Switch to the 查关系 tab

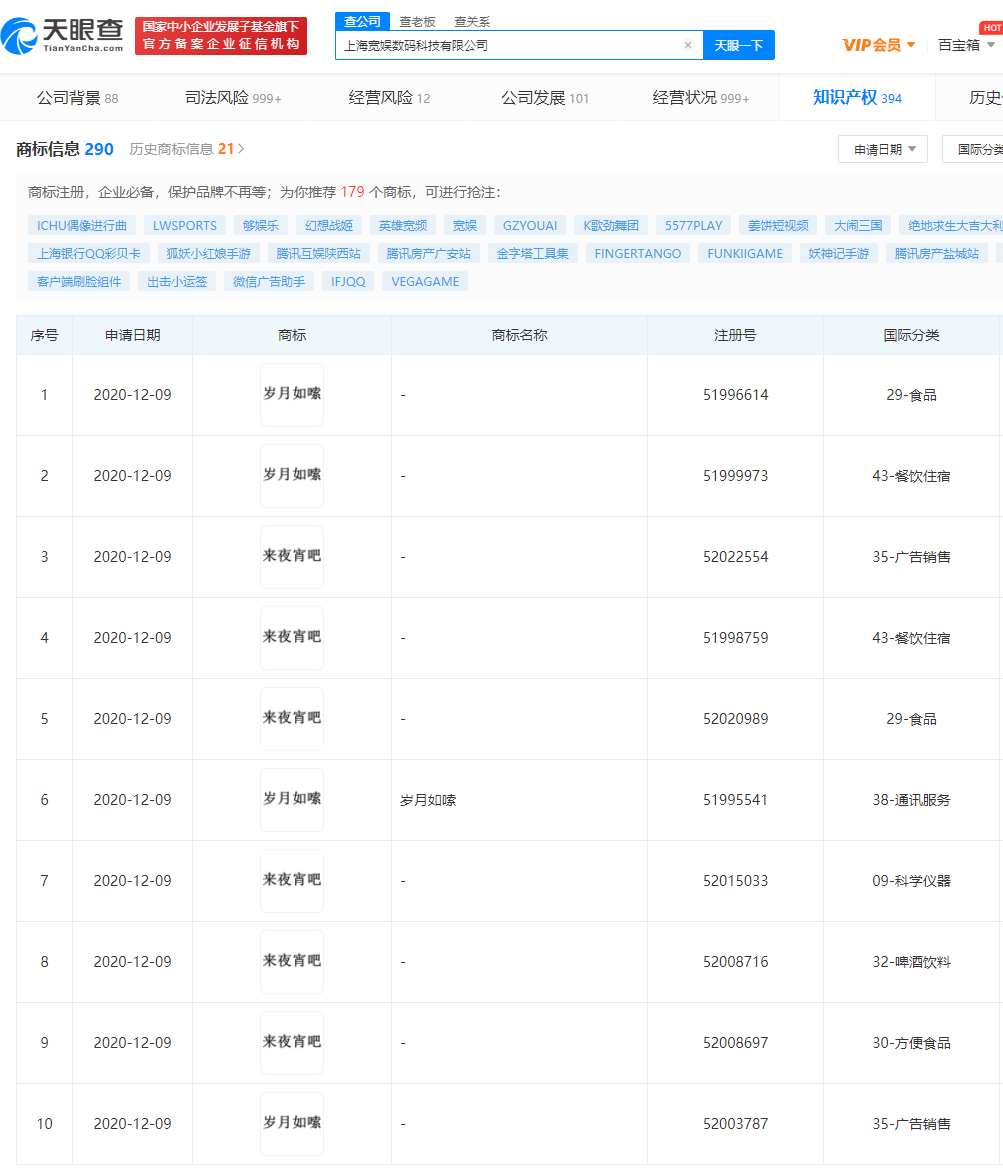point(472,21)
